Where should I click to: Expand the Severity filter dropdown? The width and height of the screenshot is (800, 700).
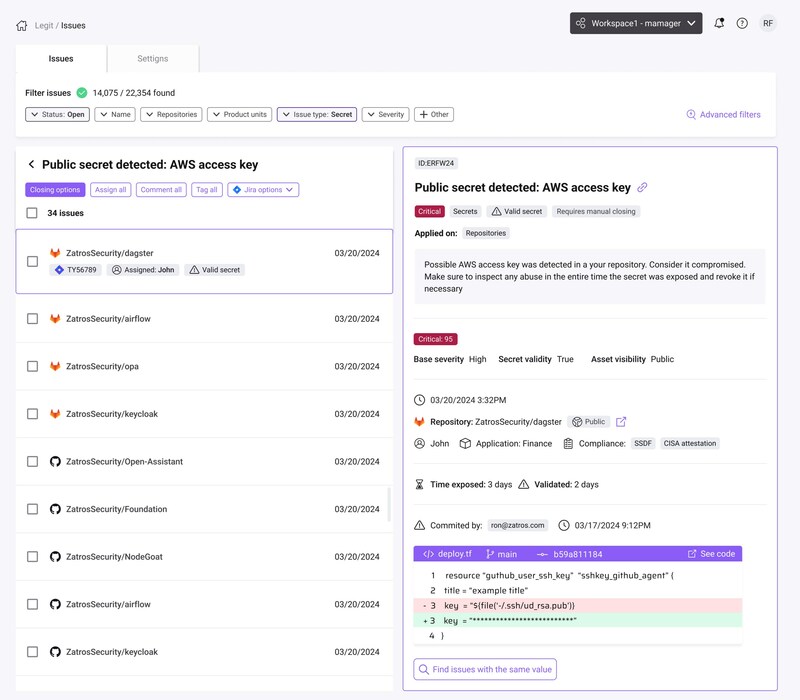point(386,114)
